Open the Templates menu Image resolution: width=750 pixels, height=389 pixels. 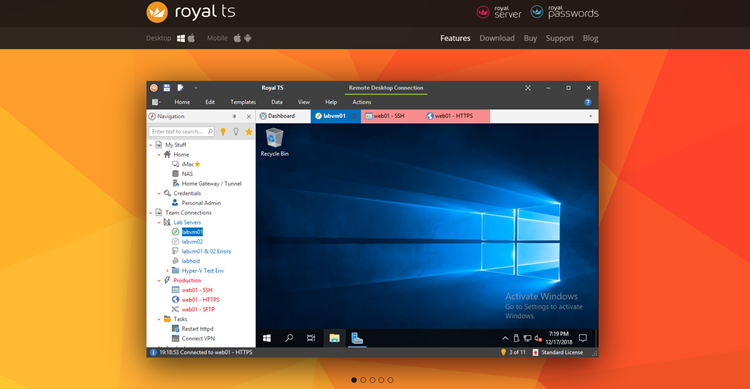point(243,102)
